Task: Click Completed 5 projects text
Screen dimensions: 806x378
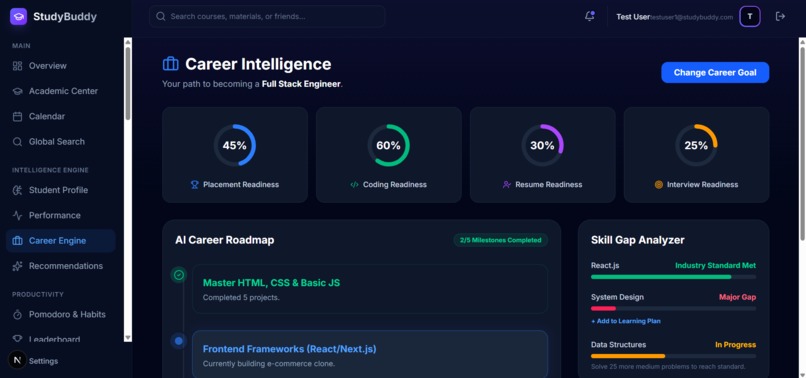Action: (x=241, y=298)
